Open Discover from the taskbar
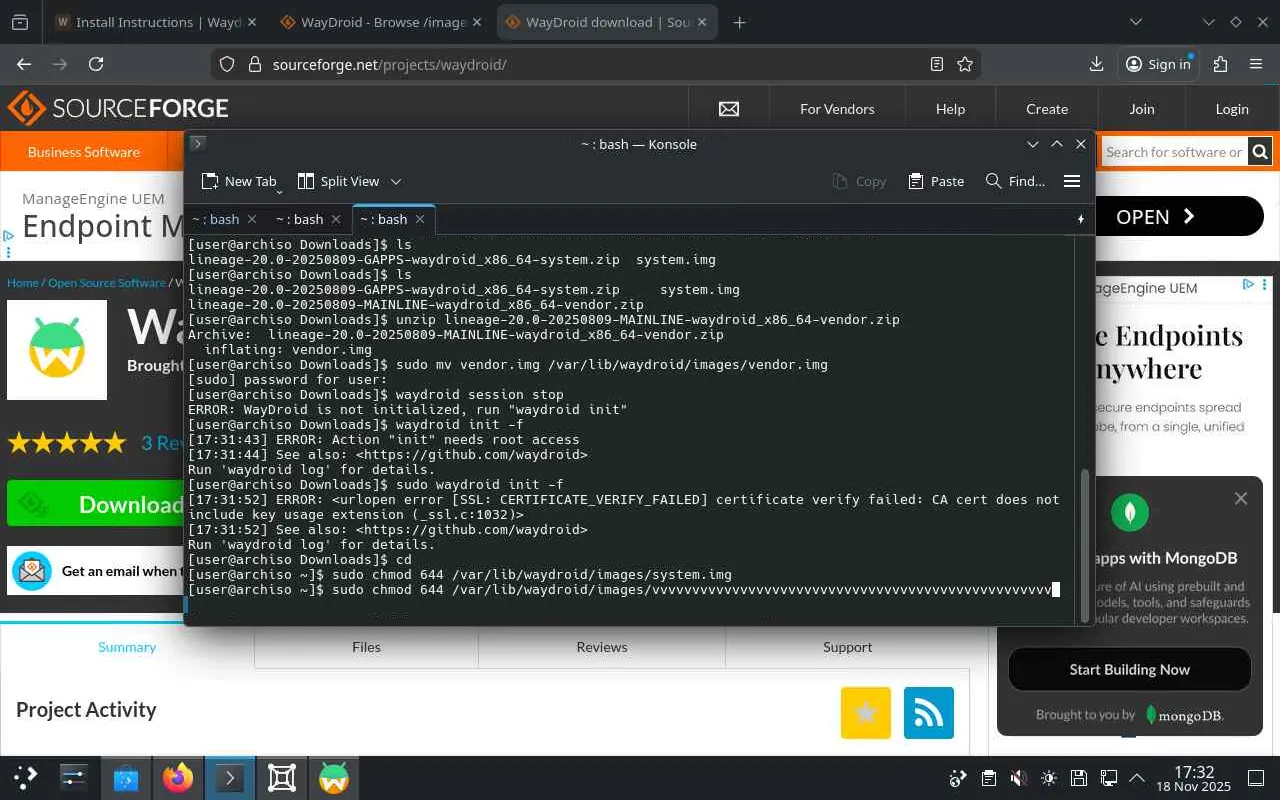Viewport: 1280px width, 800px height. (126, 777)
